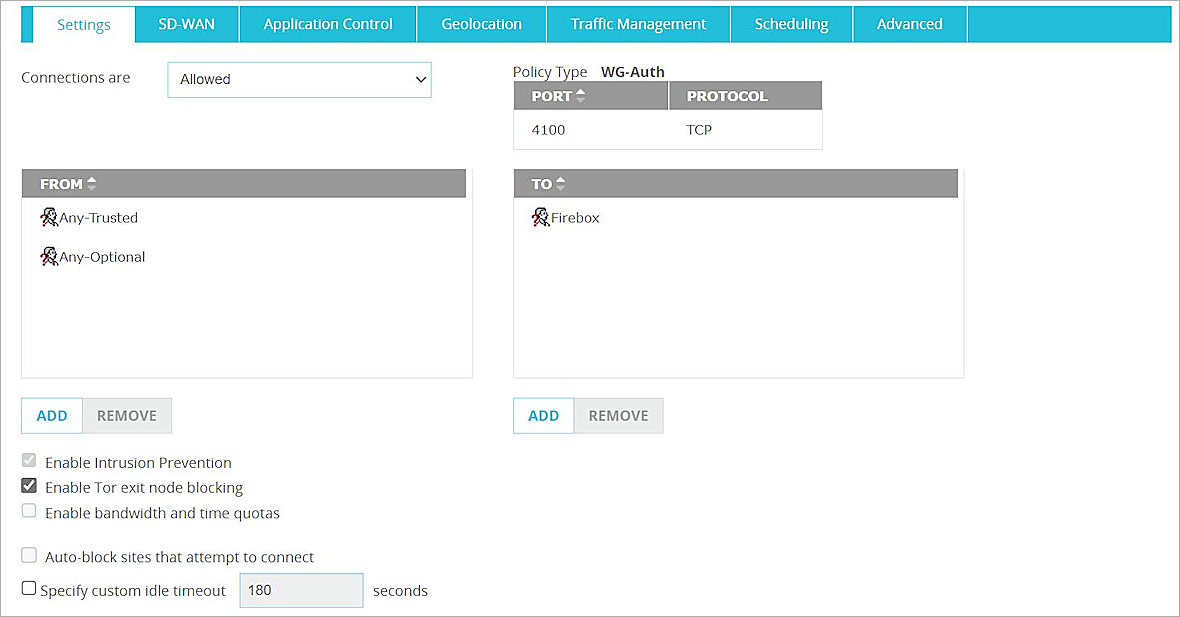This screenshot has width=1180, height=617.
Task: Open the Traffic Management tab
Action: point(638,23)
